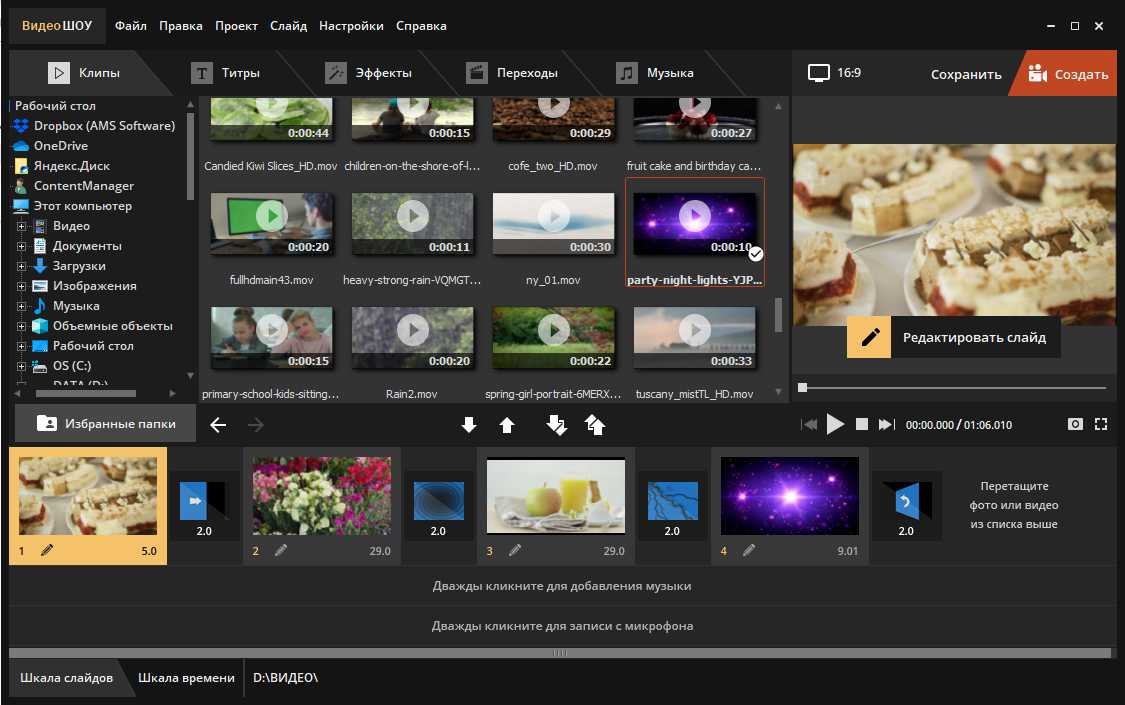Click the pencil edit icon on slide 2
This screenshot has height=705, width=1125.
tap(281, 550)
